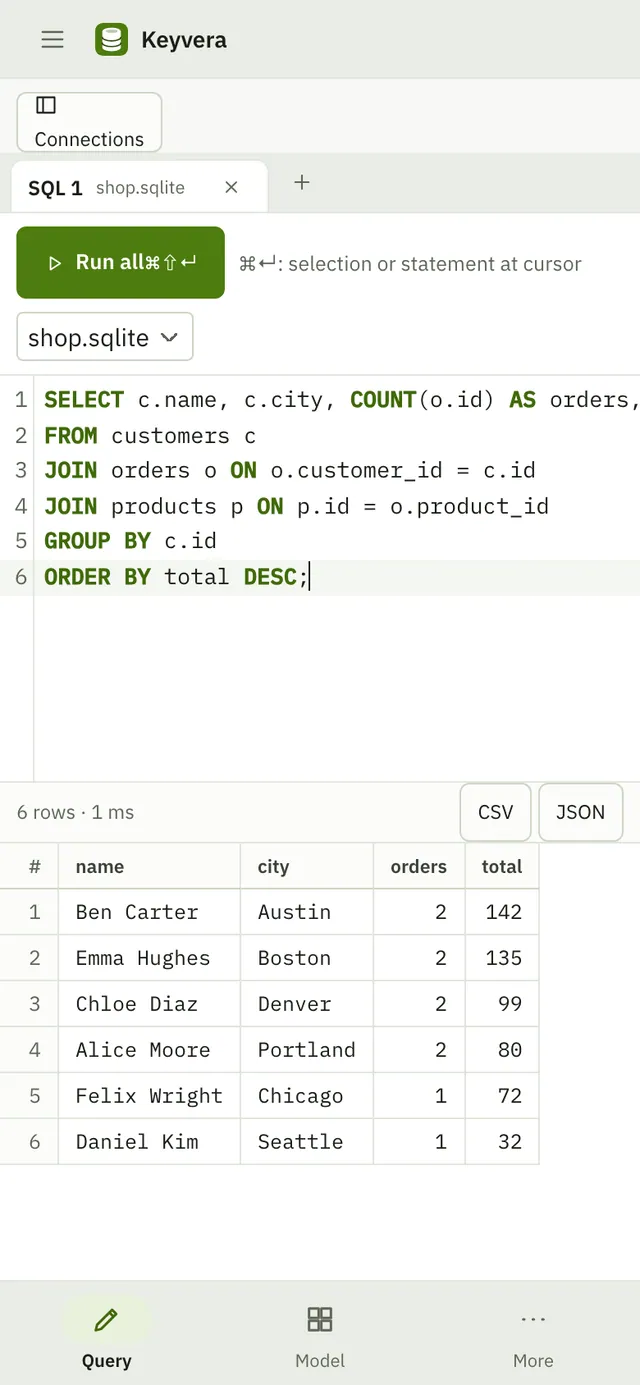The height and width of the screenshot is (1385, 640).
Task: Select the Felix Wright cell
Action: click(150, 1096)
